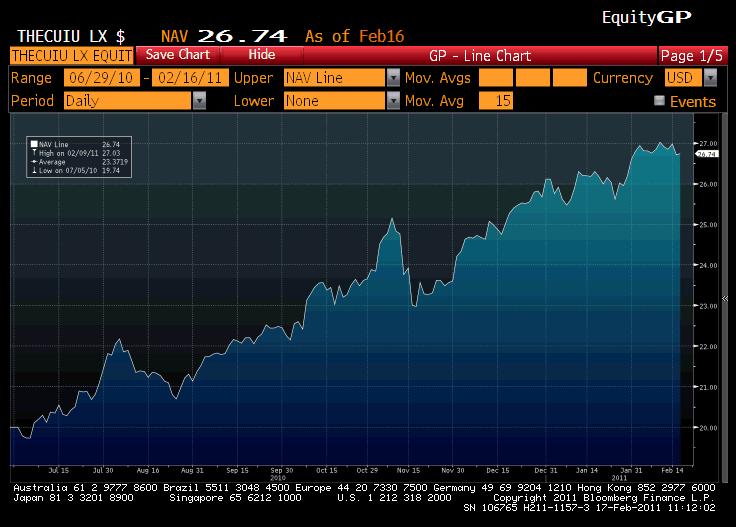Image resolution: width=736 pixels, height=527 pixels.
Task: Click the Jul 15 x-axis date label
Action: click(59, 470)
